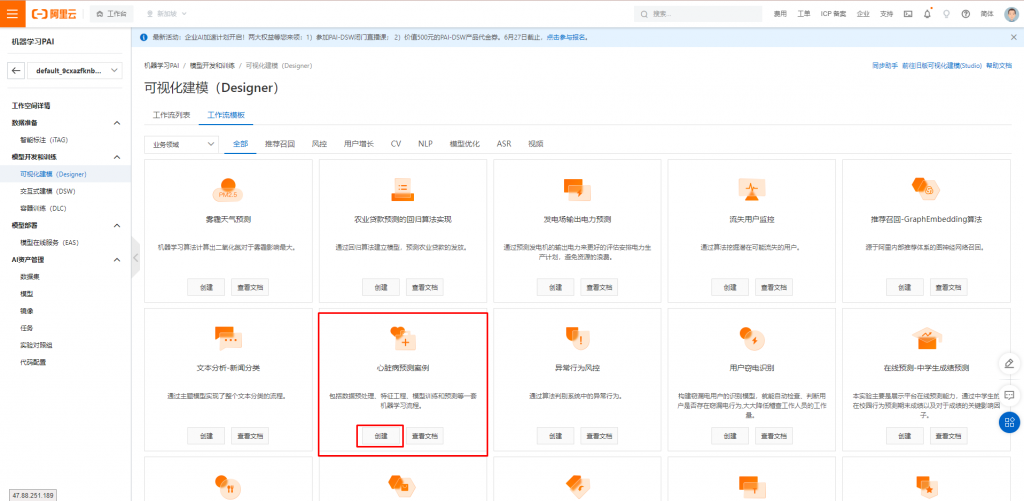1024x501 pixels.
Task: Focus the top search field
Action: (x=698, y=14)
